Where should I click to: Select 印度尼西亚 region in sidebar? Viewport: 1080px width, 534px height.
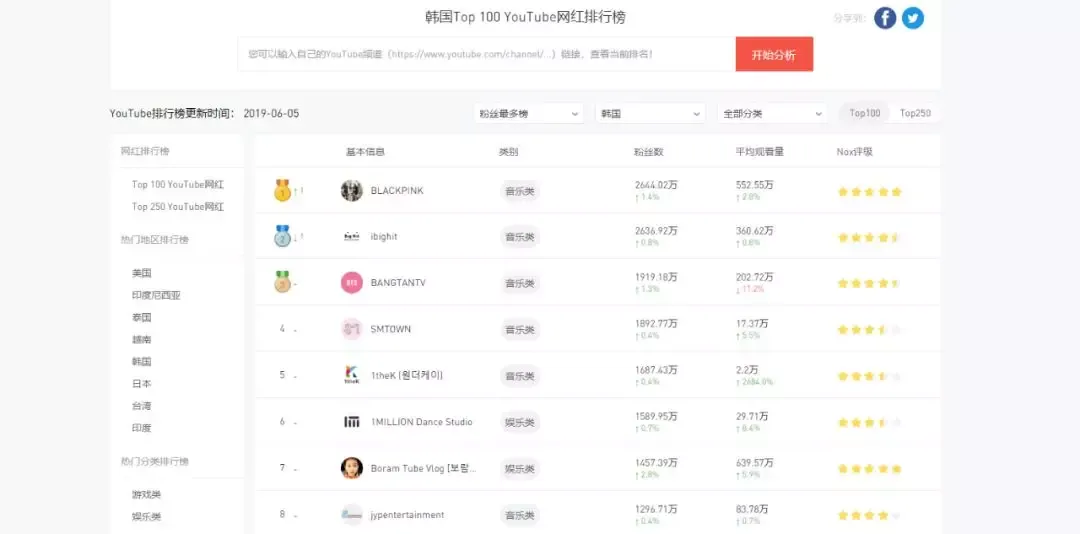[156, 295]
